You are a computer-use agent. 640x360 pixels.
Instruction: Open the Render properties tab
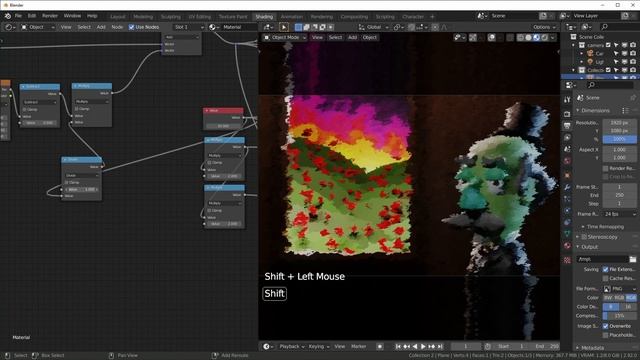coord(567,113)
